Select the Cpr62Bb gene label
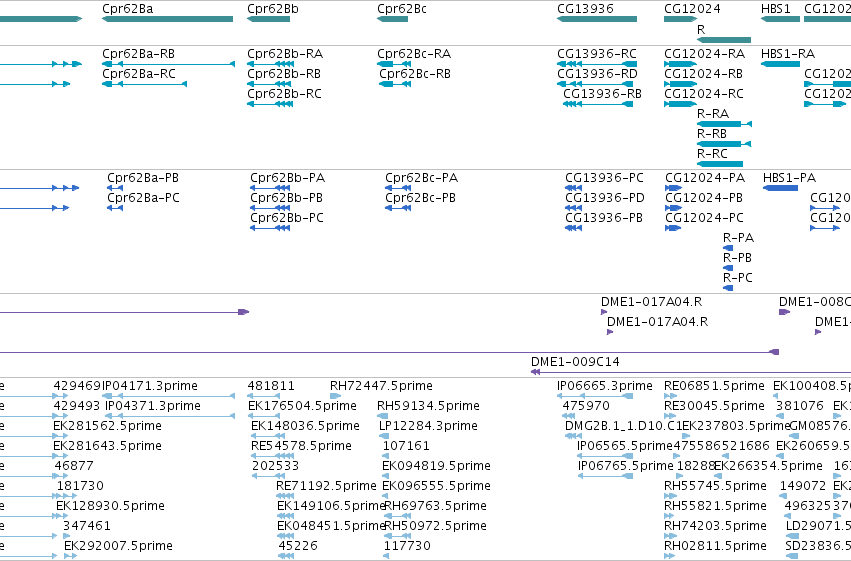Screen dimensions: 851x561 coord(272,9)
